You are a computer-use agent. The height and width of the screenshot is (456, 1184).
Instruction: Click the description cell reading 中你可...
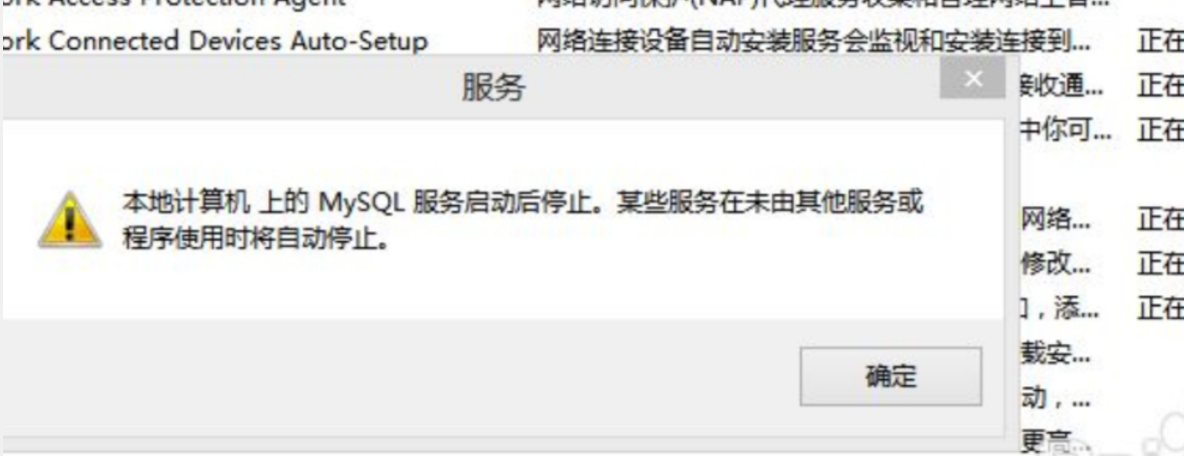pyautogui.click(x=1065, y=131)
